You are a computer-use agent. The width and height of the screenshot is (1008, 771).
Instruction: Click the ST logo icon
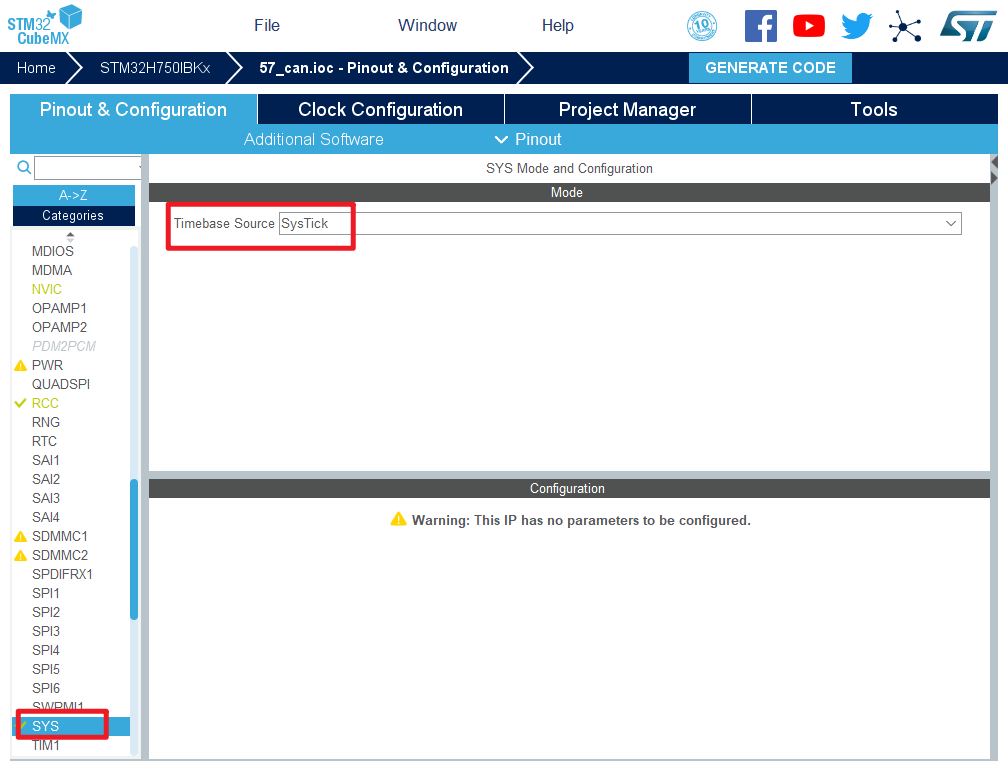tap(967, 26)
